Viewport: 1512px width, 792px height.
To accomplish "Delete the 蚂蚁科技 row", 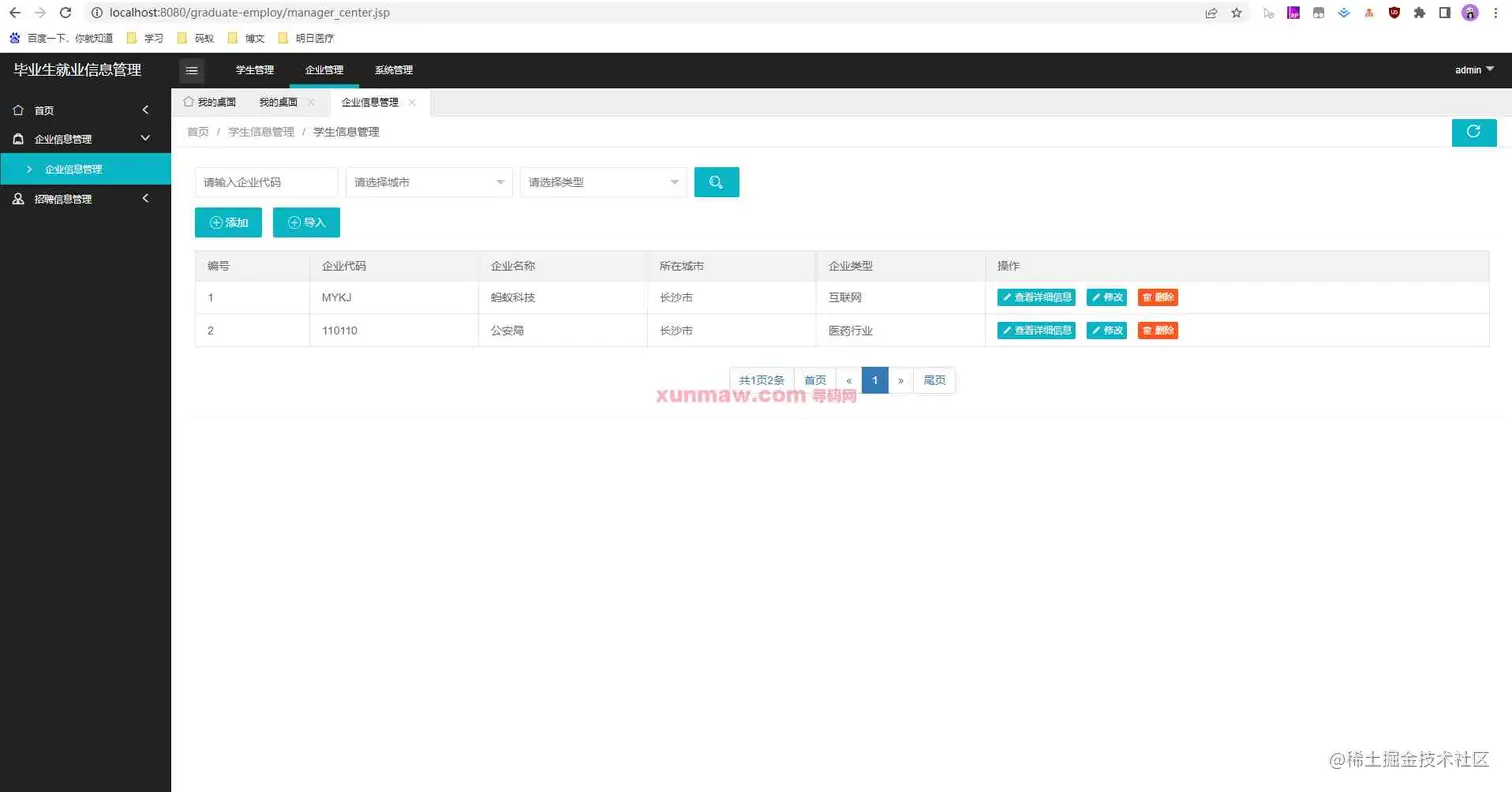I will click(1158, 297).
